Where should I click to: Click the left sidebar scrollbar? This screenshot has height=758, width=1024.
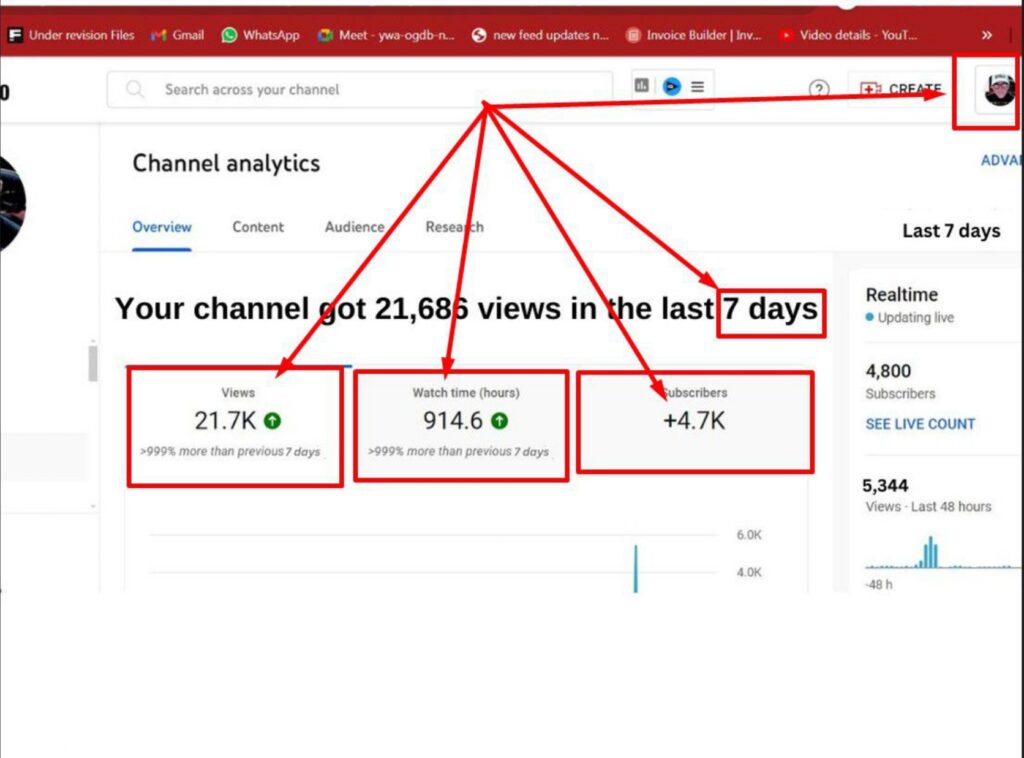[93, 363]
